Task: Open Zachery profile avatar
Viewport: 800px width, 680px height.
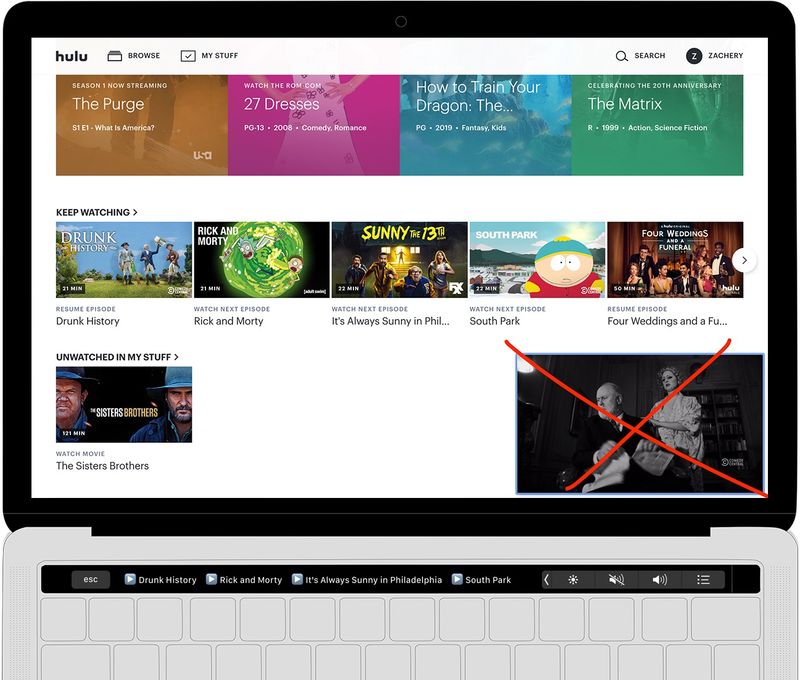Action: [694, 56]
